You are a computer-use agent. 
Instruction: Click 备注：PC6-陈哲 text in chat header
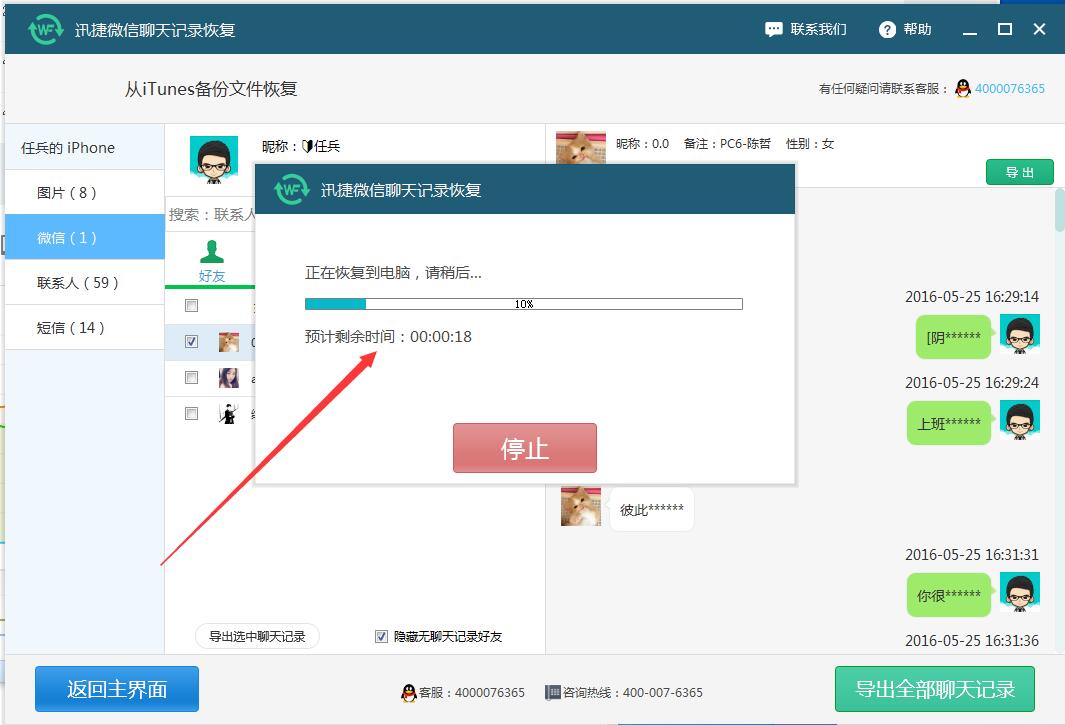coord(727,143)
